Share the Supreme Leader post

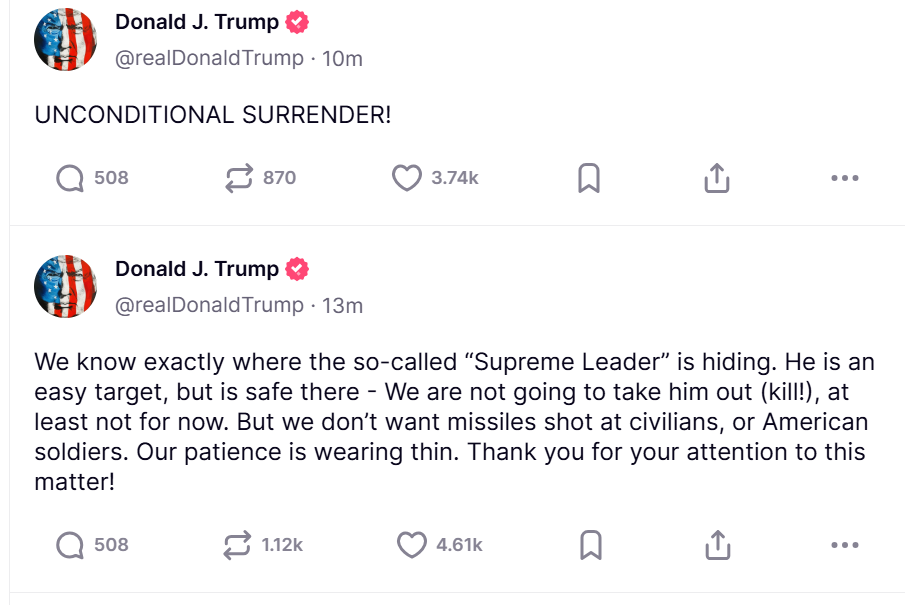click(717, 545)
